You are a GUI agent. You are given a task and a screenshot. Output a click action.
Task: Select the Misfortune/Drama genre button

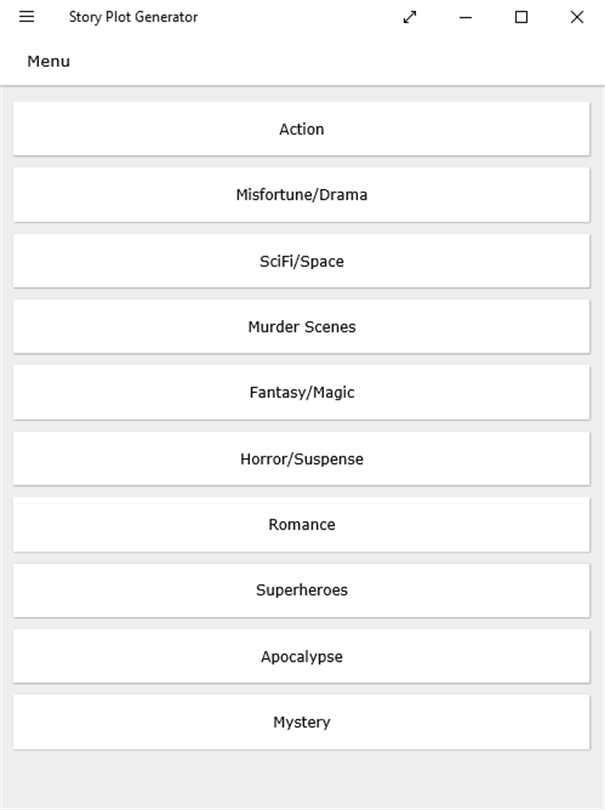coord(301,195)
